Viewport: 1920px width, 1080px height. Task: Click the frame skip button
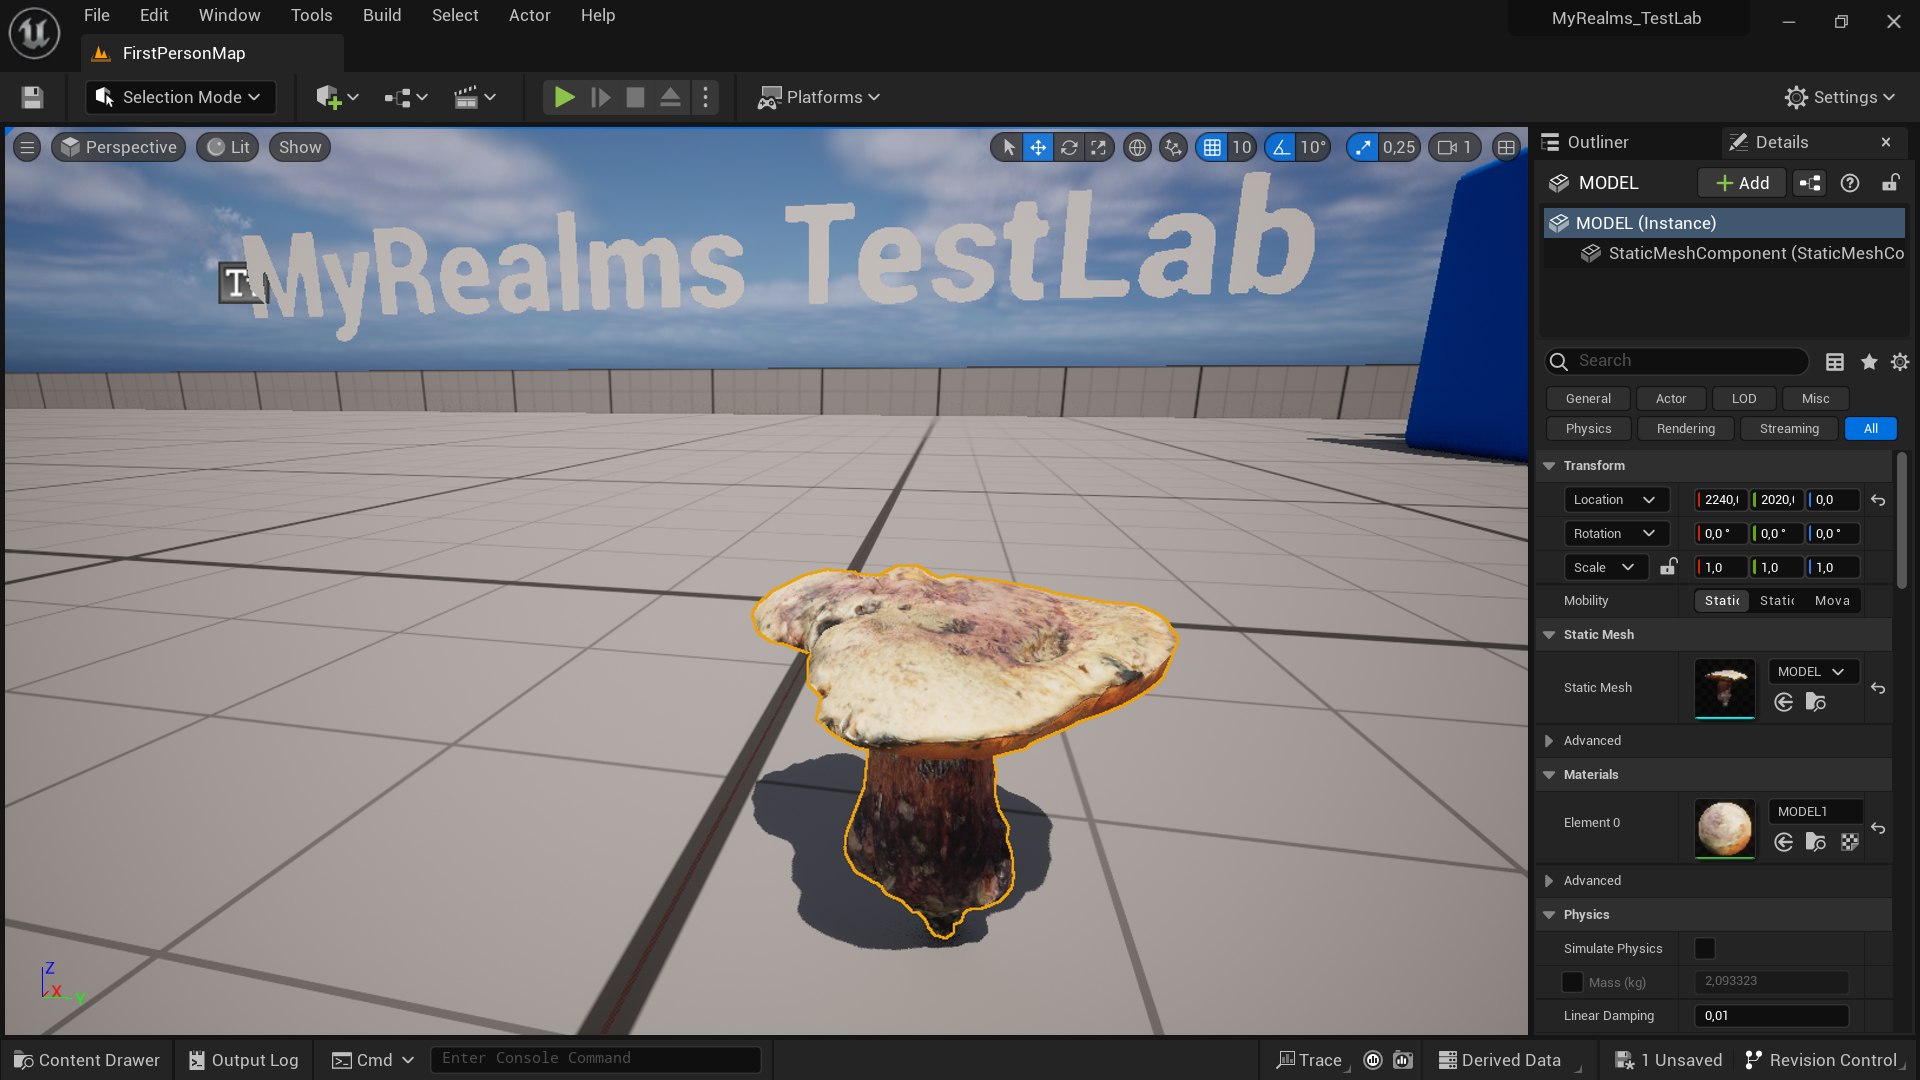(600, 97)
